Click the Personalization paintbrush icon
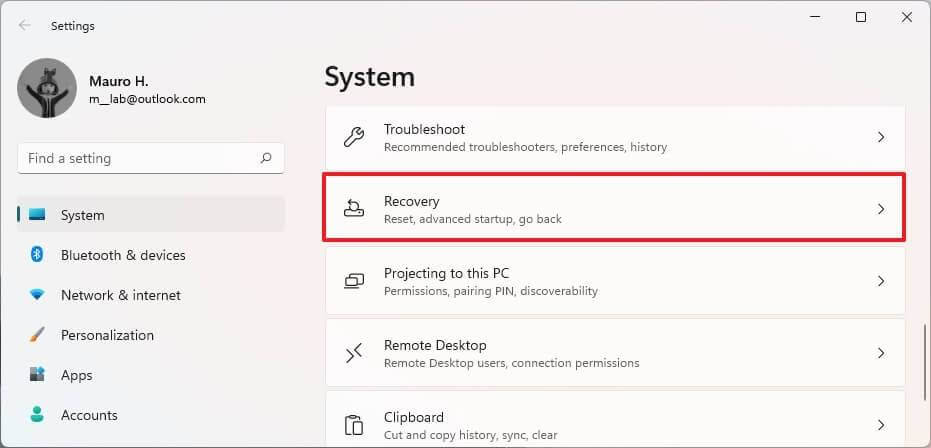The height and width of the screenshot is (448, 931). pyautogui.click(x=37, y=335)
